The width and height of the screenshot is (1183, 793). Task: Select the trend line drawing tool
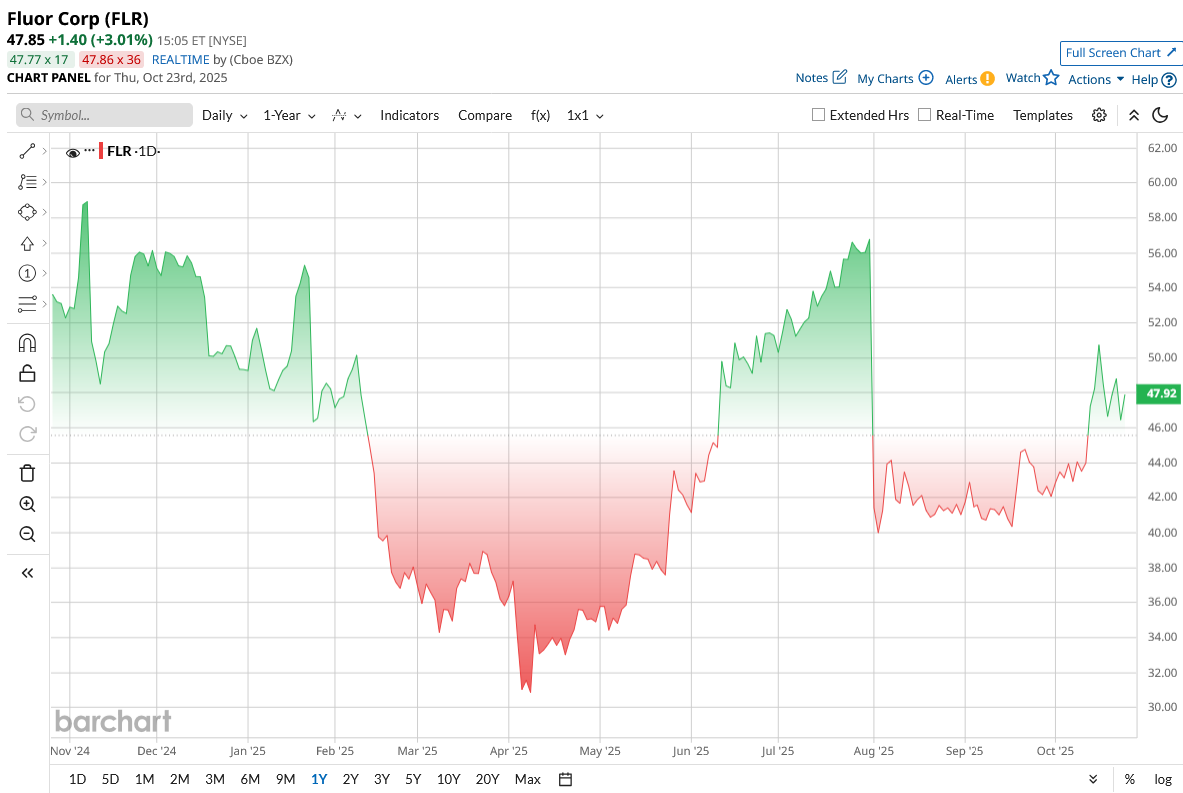(27, 151)
